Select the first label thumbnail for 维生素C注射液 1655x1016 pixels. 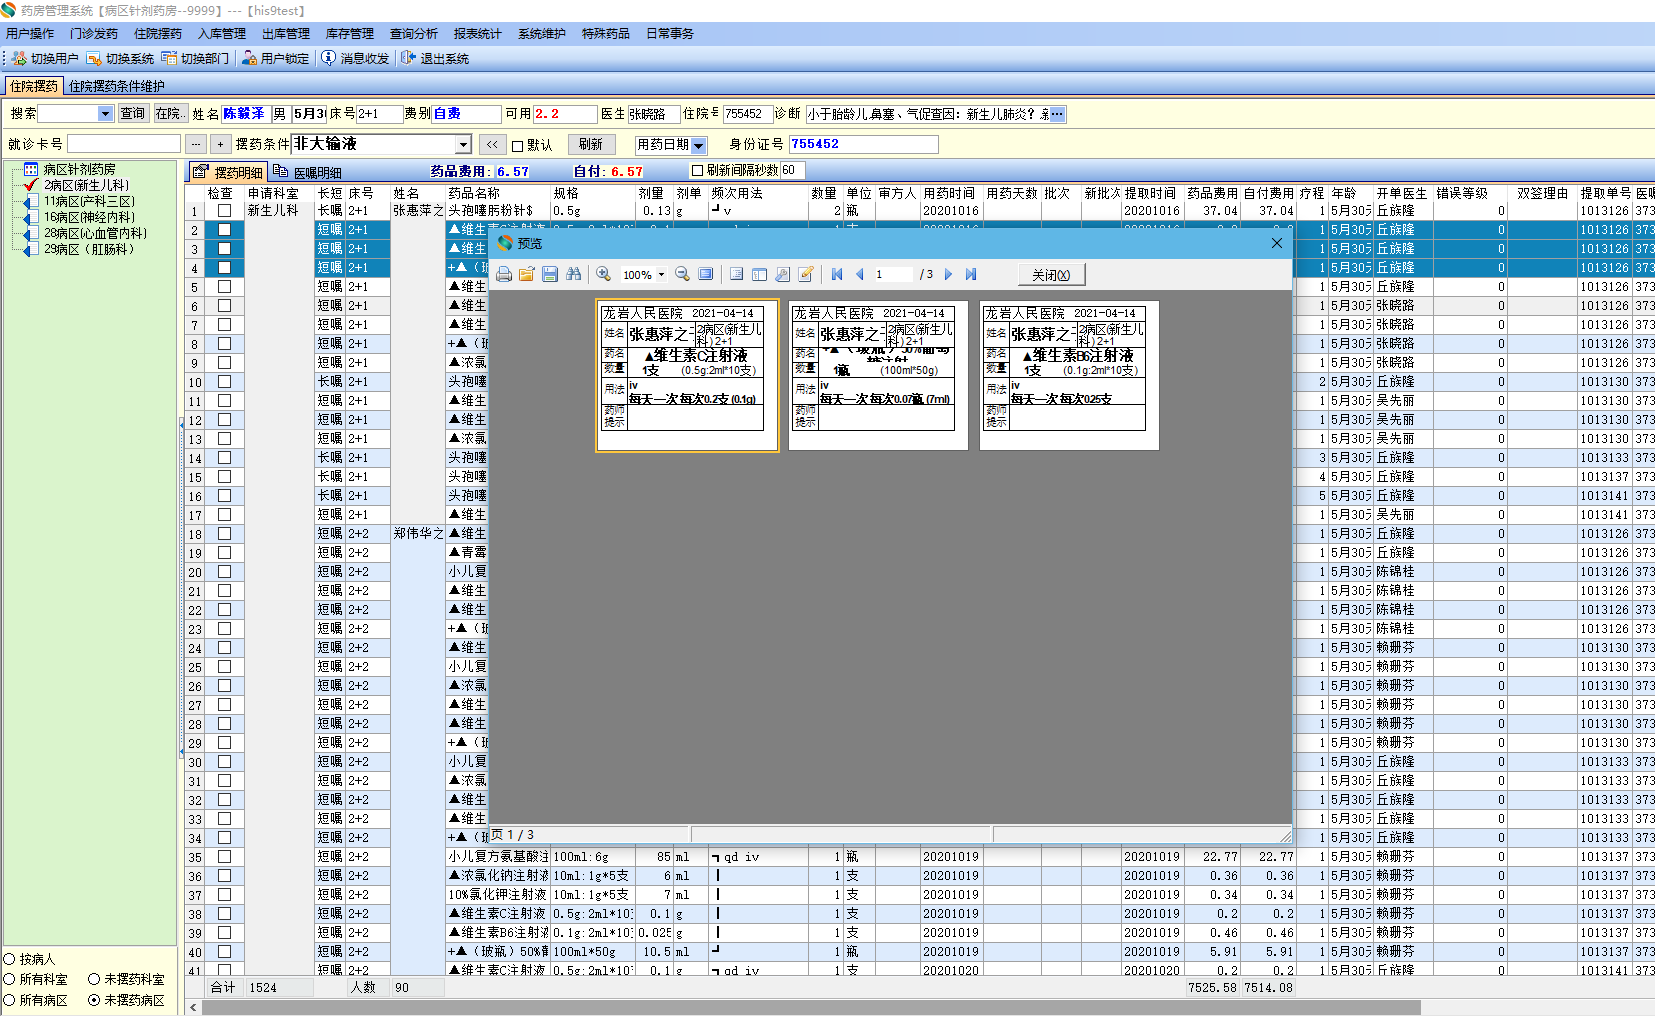pos(687,376)
